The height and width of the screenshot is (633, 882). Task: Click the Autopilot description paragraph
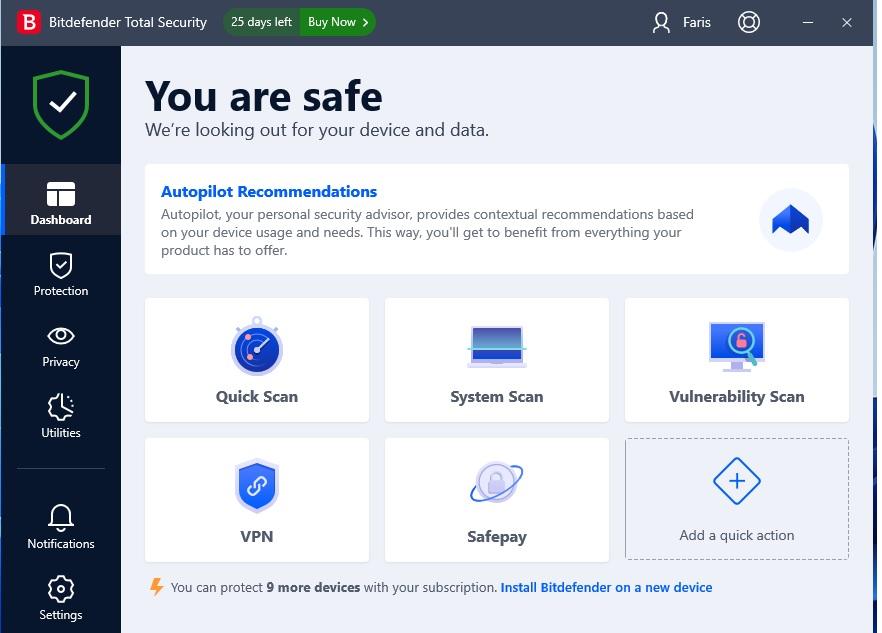pyautogui.click(x=428, y=232)
